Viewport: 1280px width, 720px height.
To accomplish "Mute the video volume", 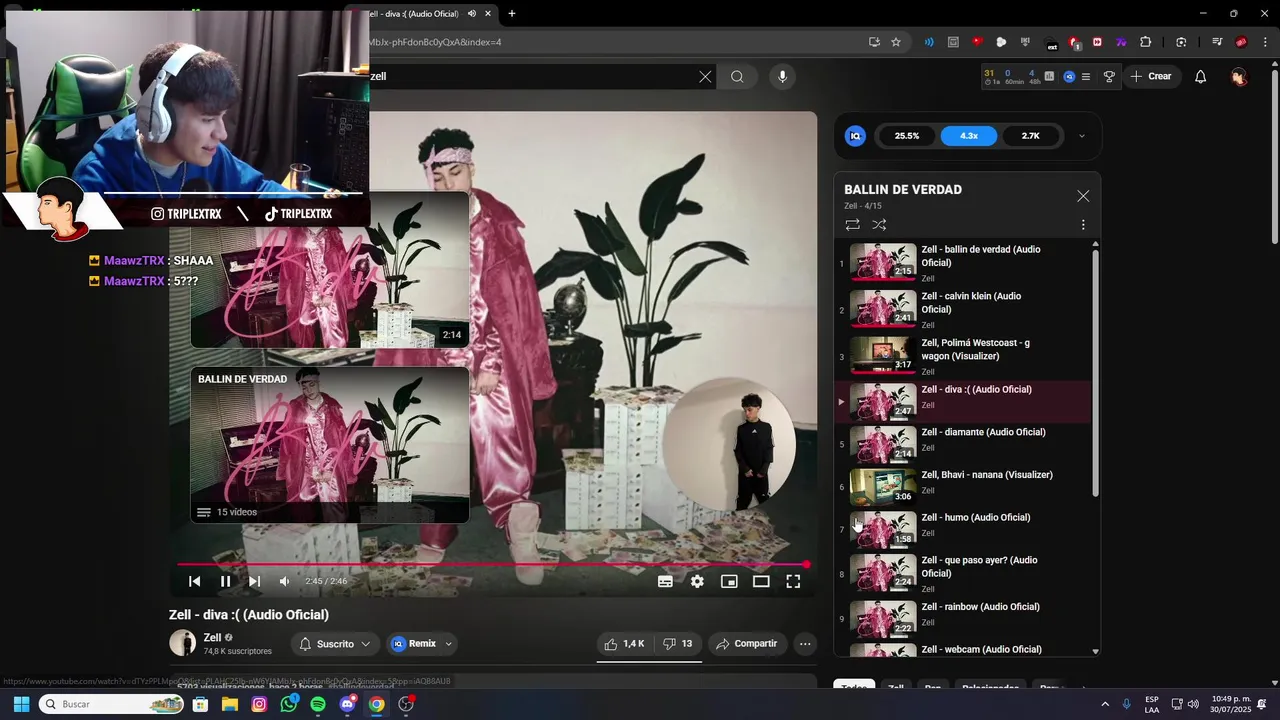I will 284,581.
